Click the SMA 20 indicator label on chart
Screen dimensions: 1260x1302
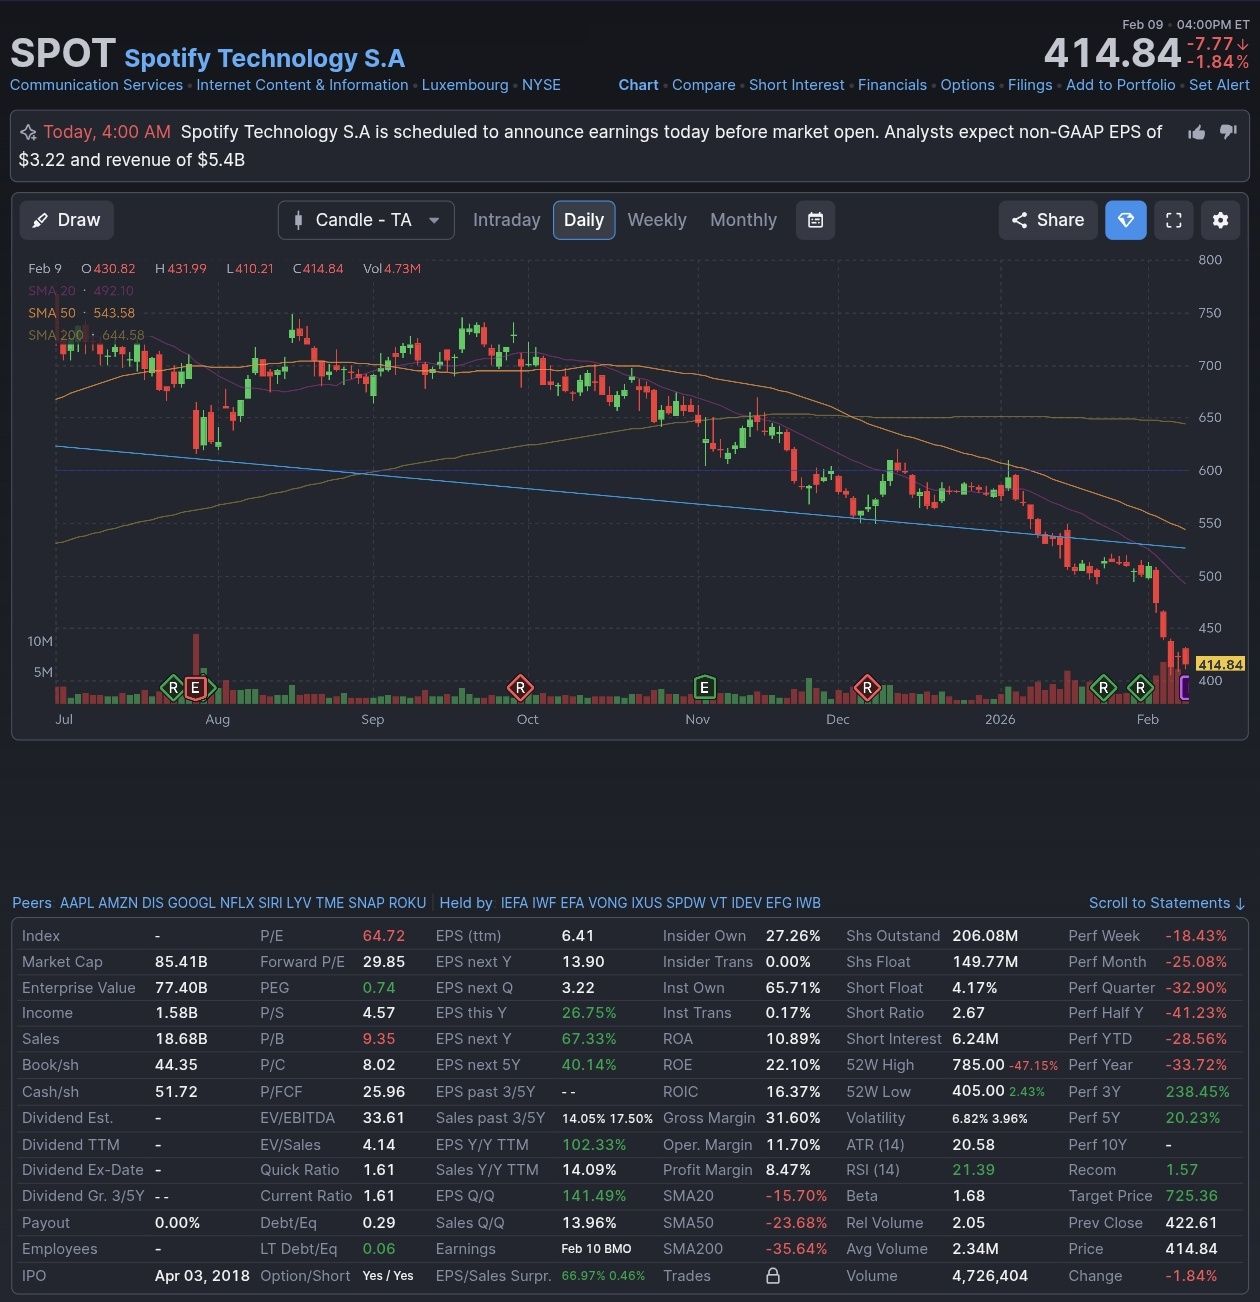click(52, 291)
